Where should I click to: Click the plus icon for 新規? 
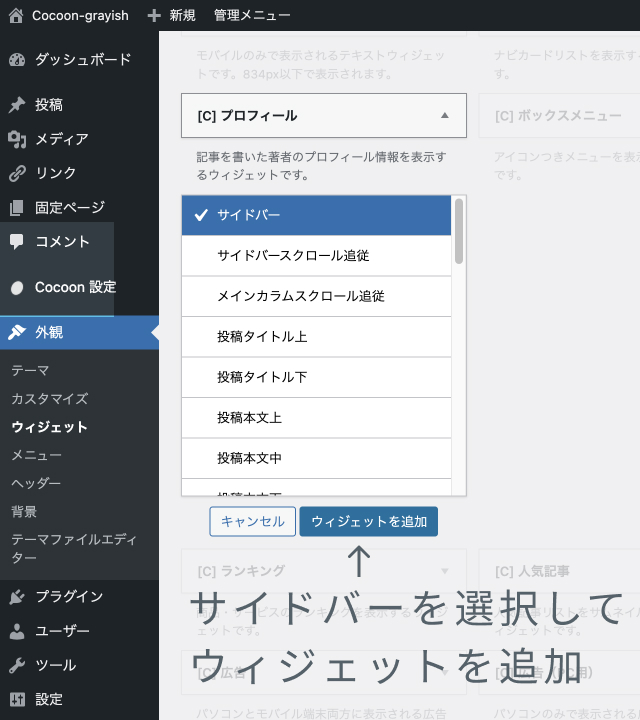point(154,16)
